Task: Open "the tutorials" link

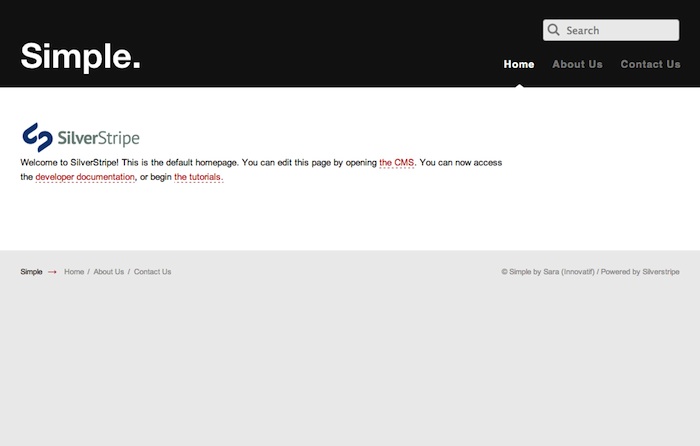Action: (198, 177)
